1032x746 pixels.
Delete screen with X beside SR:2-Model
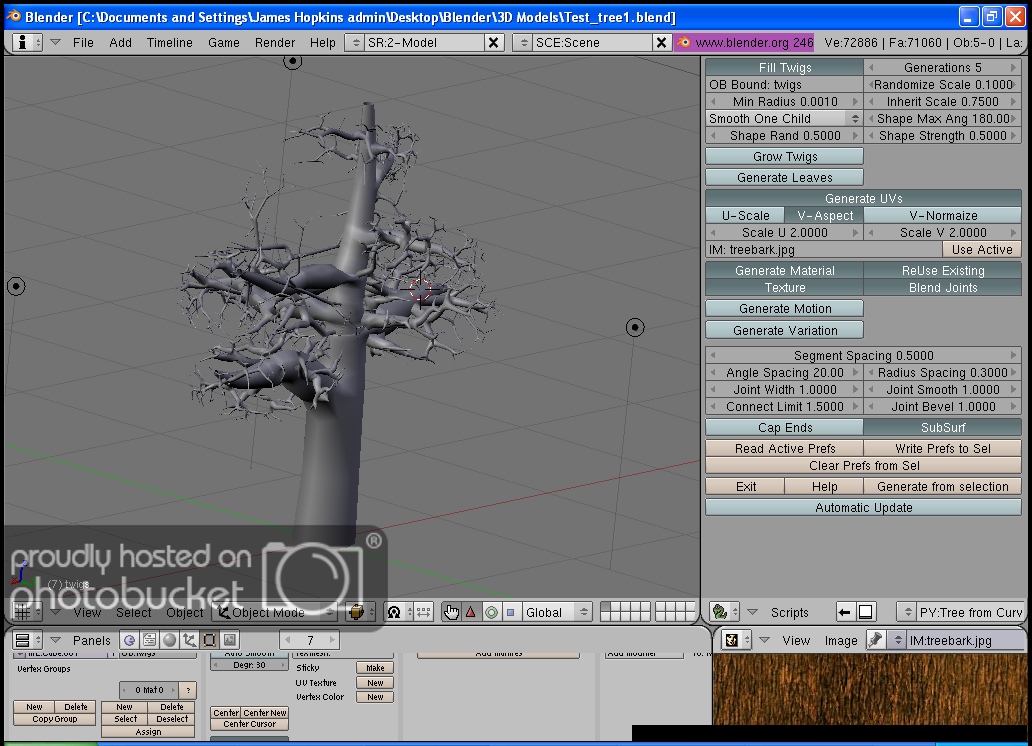(493, 43)
